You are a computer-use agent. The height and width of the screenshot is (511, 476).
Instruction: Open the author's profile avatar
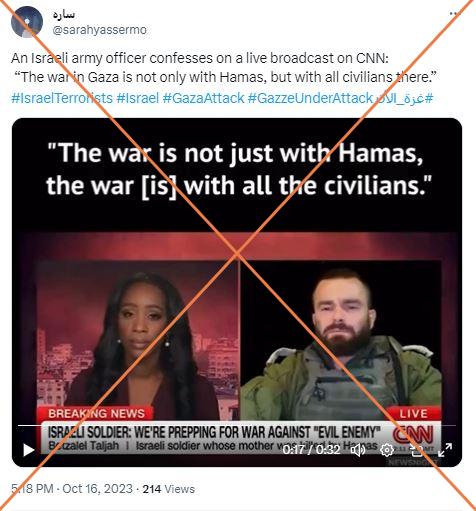pyautogui.click(x=27, y=22)
